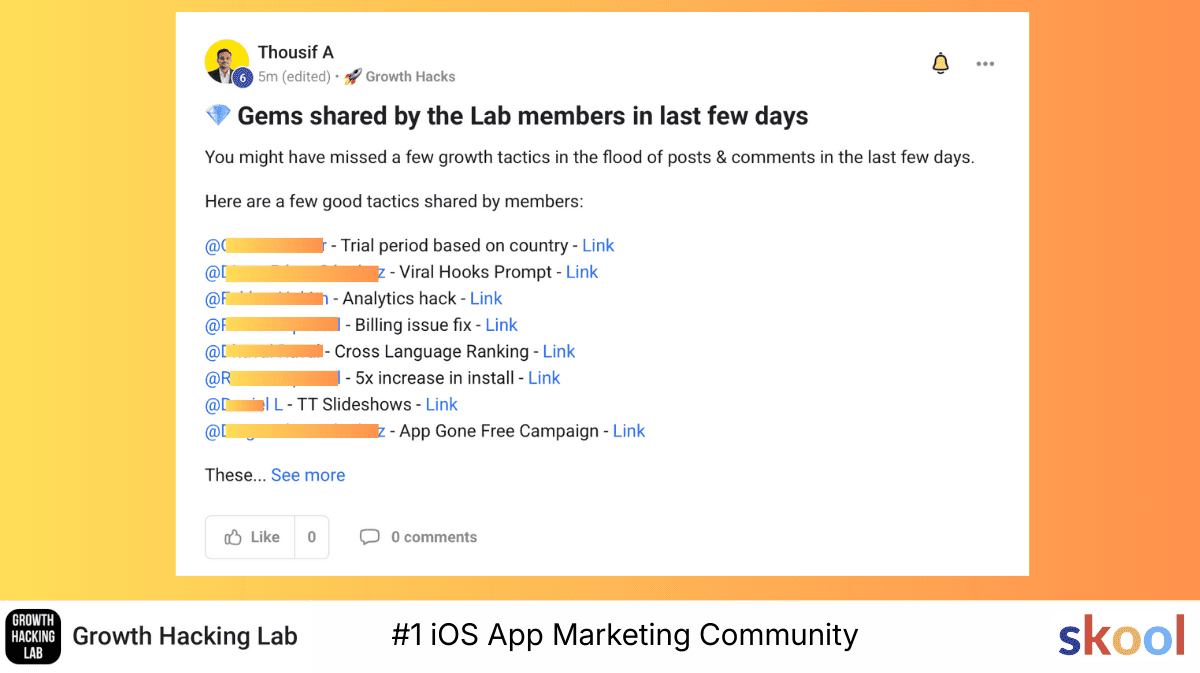Click the comment speech bubble icon
Image resolution: width=1200 pixels, height=673 pixels.
tap(370, 537)
